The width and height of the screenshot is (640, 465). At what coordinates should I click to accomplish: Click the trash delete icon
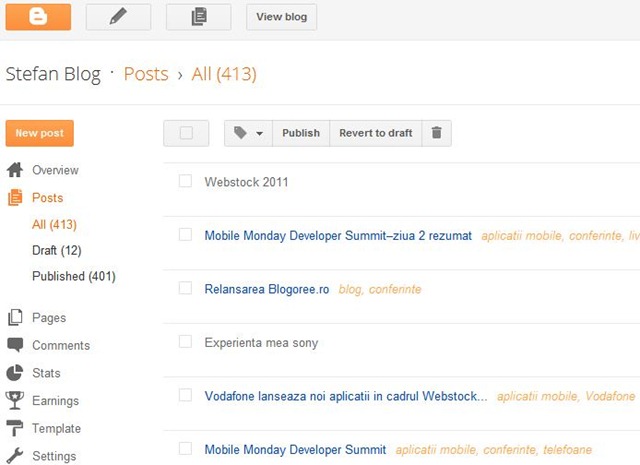(x=436, y=133)
